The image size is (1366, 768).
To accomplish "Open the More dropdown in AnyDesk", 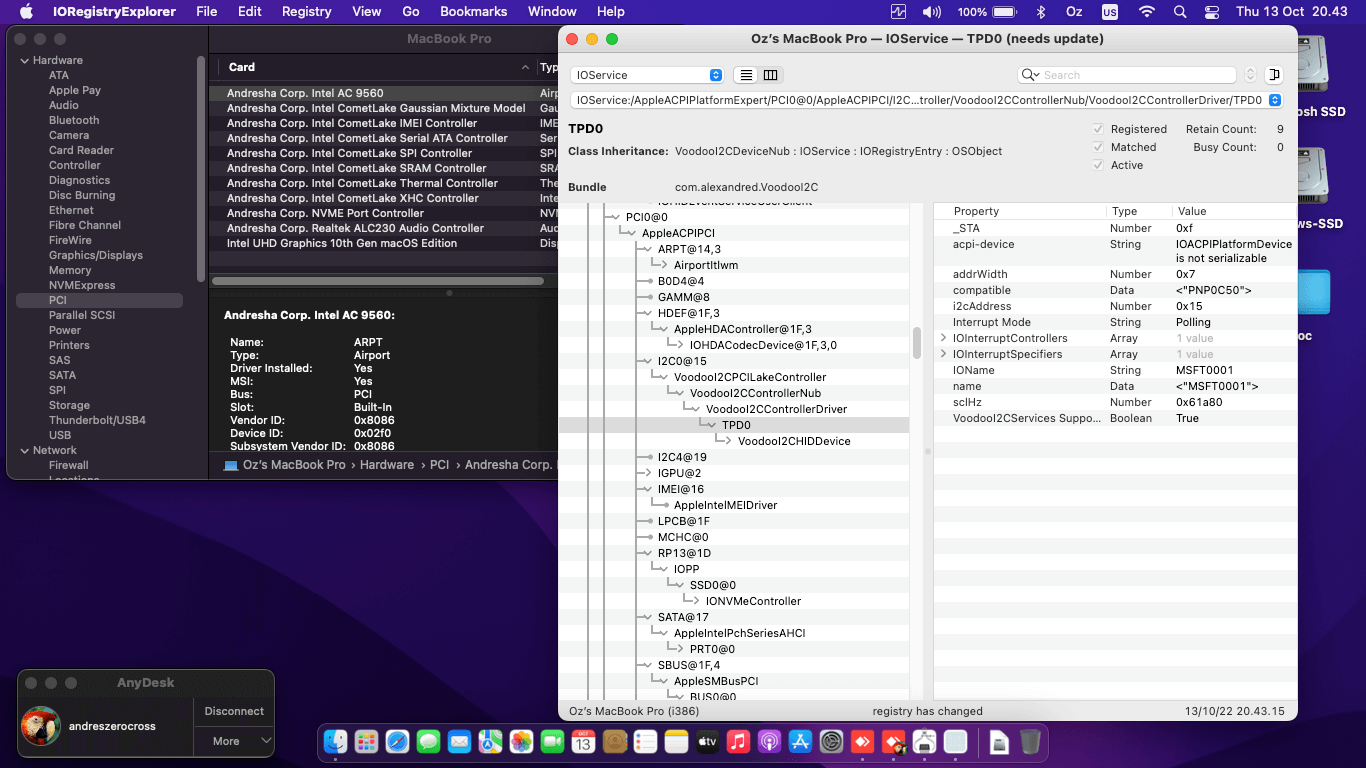I will tap(234, 741).
